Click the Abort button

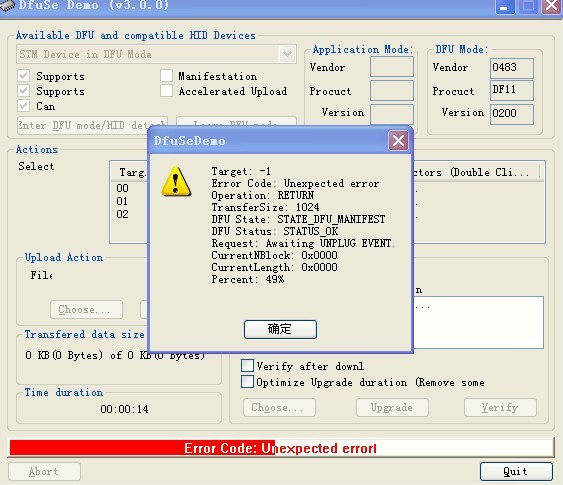point(44,471)
